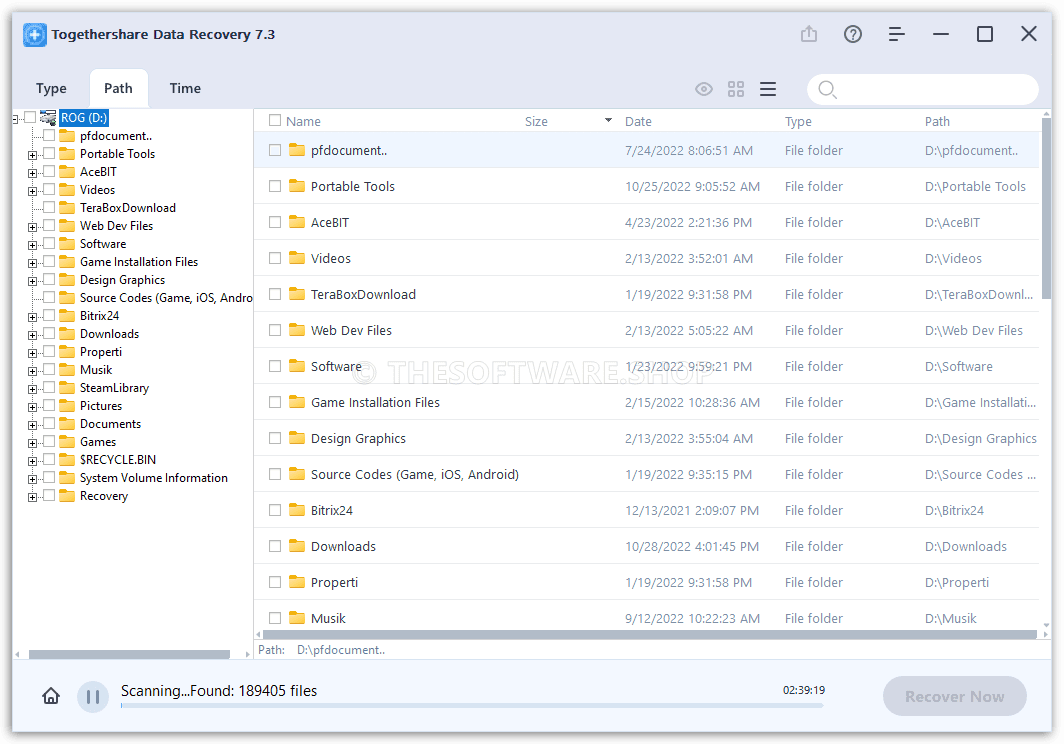
Task: Sort by the Type column header
Action: pos(798,121)
